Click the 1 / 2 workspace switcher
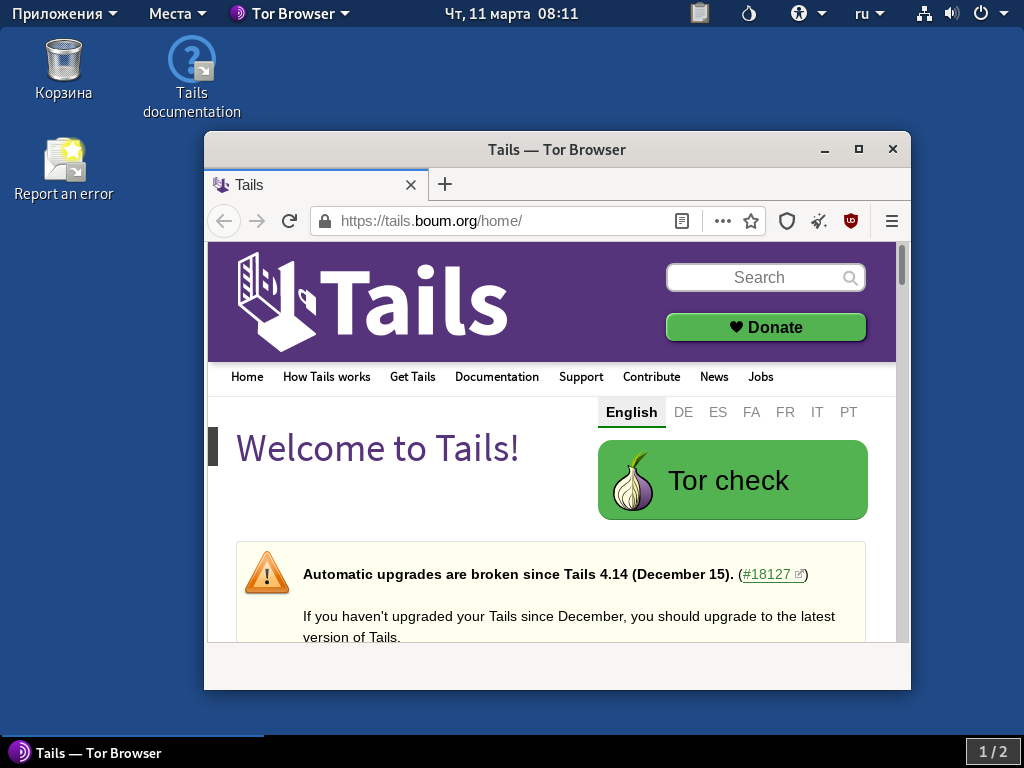 [993, 752]
